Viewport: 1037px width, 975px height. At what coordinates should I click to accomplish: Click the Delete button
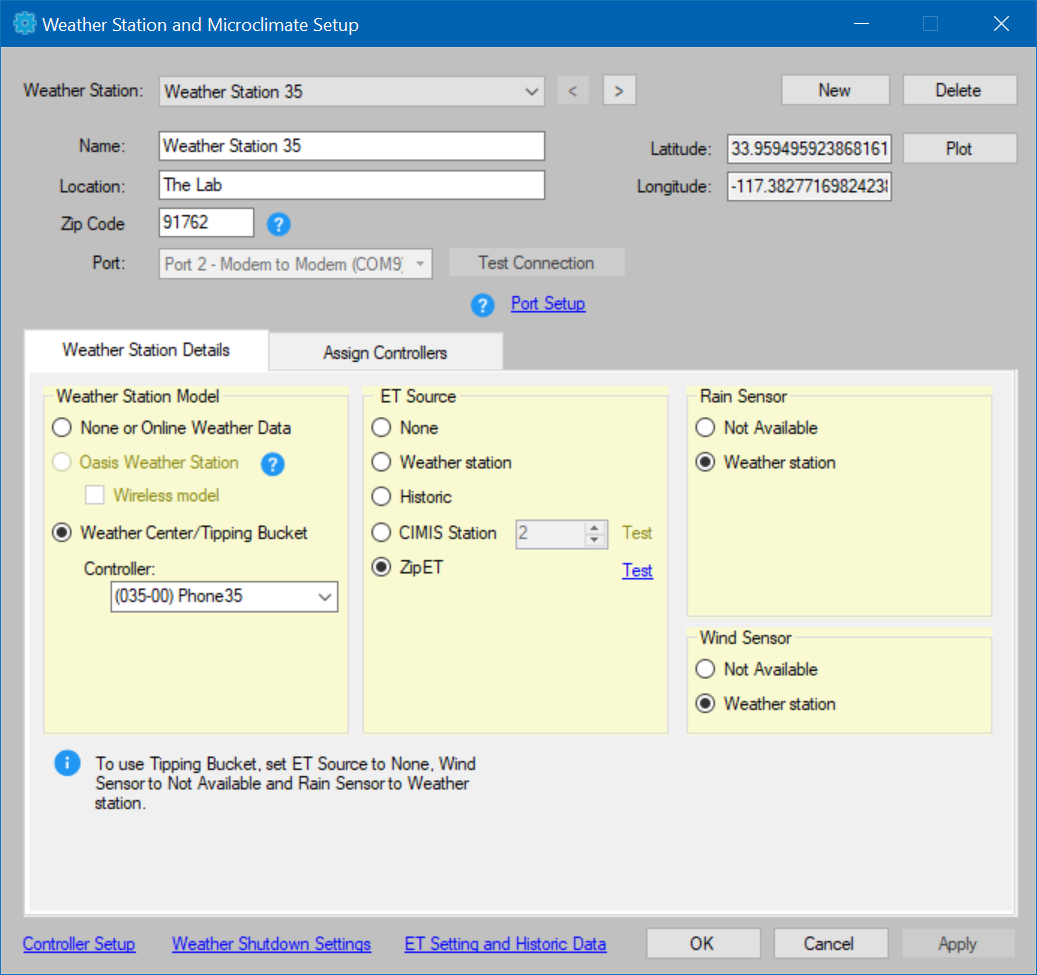click(958, 91)
